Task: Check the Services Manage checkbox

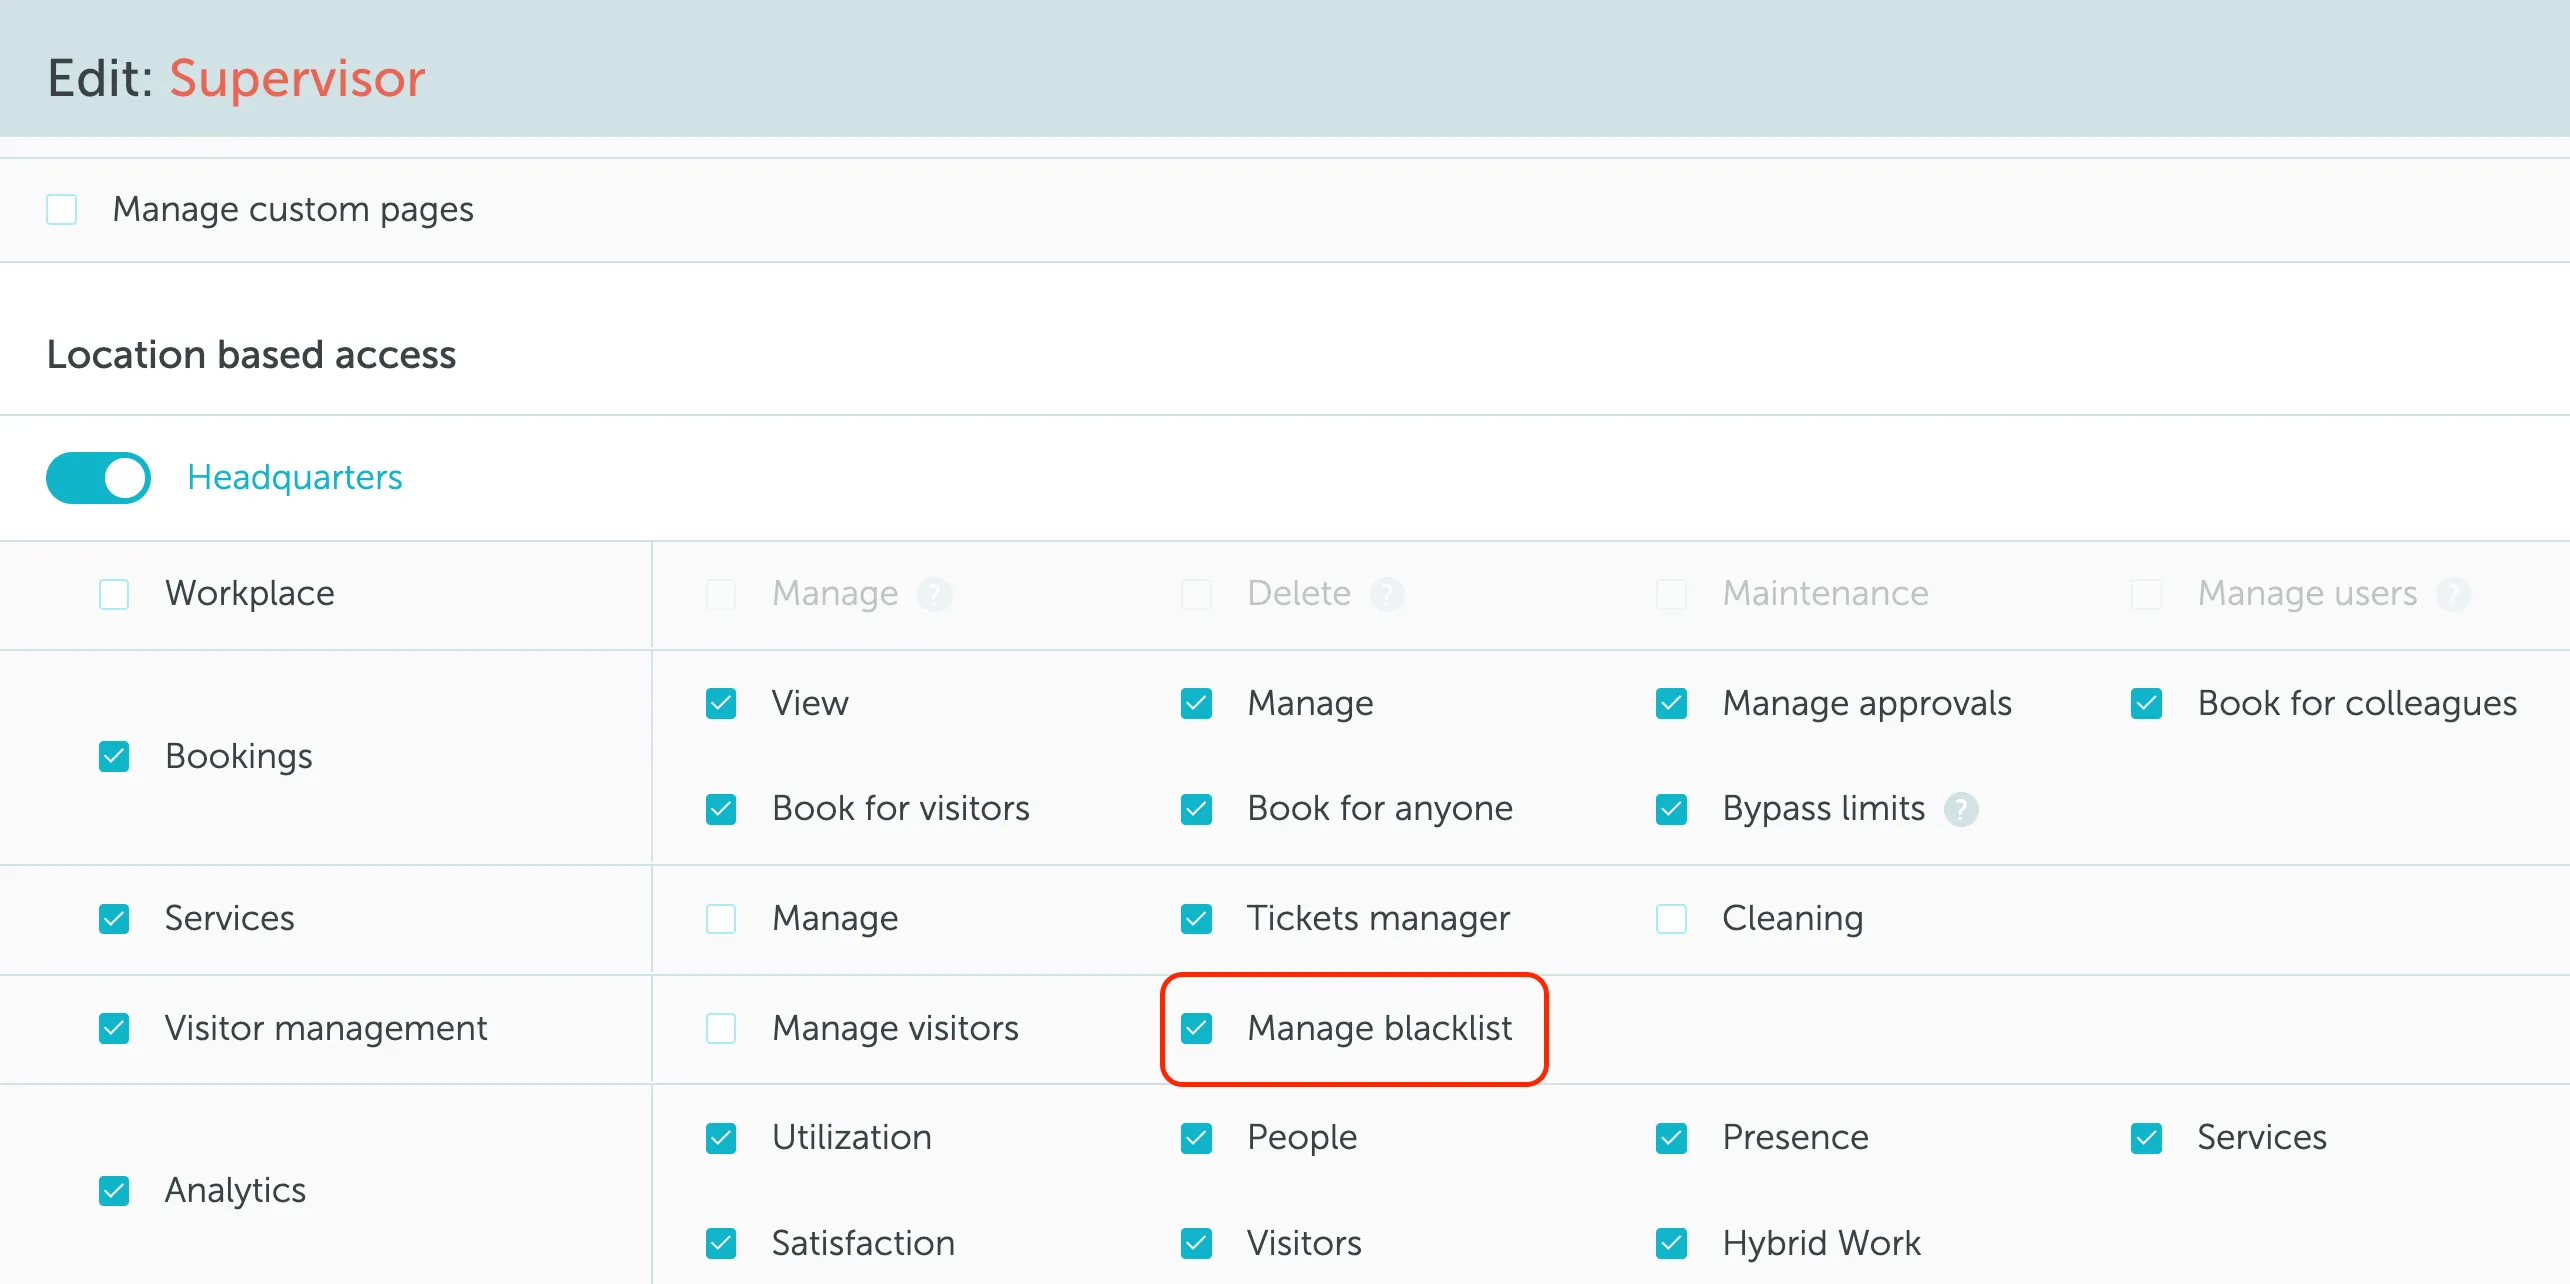Action: coord(721,919)
